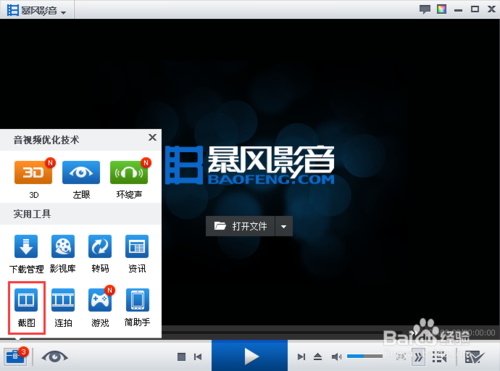Image resolution: width=500 pixels, height=371 pixels.
Task: Open the 游戏 games icon
Action: 100,300
